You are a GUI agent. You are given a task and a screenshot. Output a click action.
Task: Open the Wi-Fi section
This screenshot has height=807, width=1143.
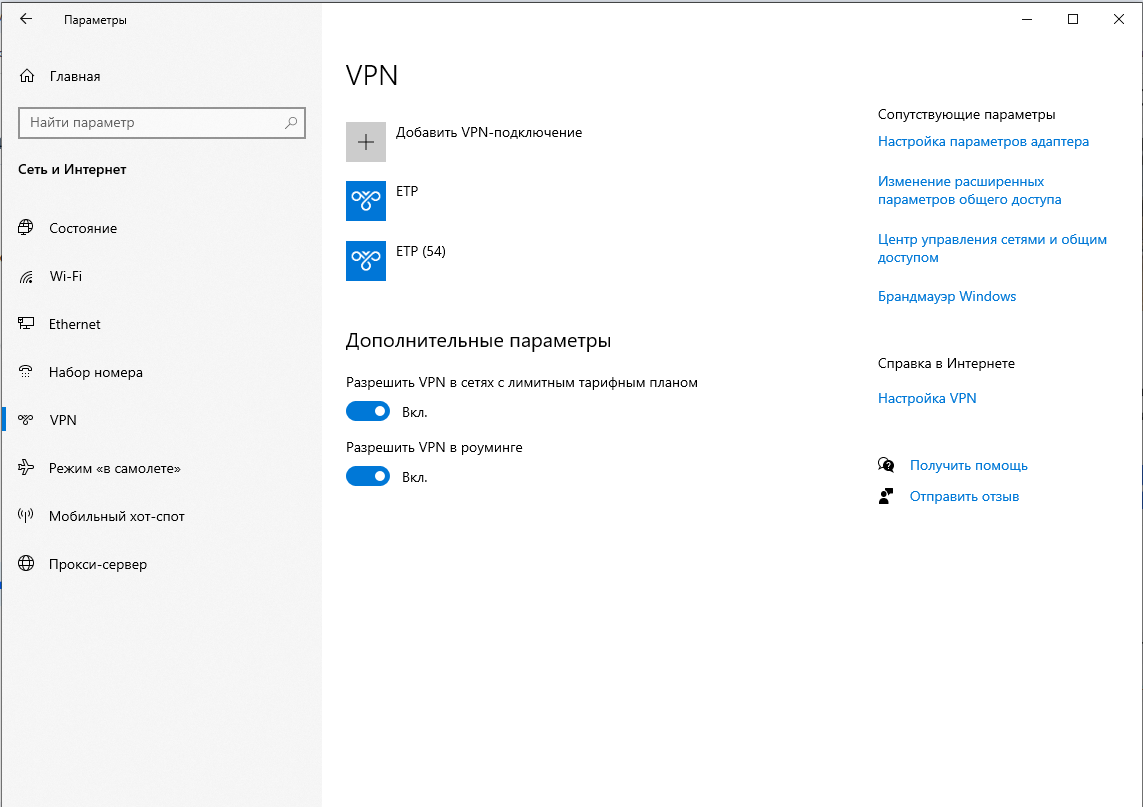[66, 276]
